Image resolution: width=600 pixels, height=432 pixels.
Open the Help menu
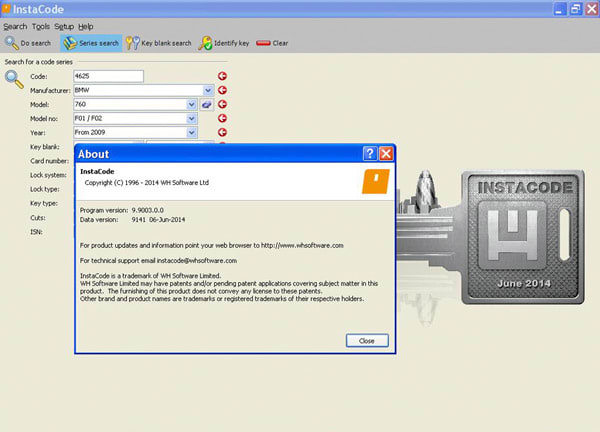(86, 26)
